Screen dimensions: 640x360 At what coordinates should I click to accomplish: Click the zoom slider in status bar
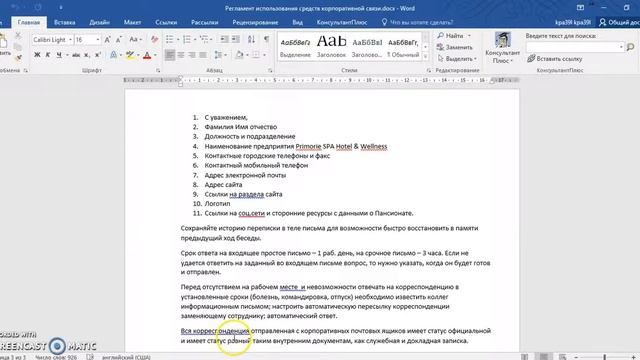point(604,357)
